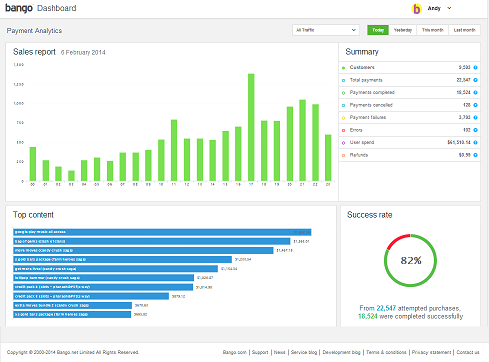
Task: Click the Total payments label in Summary
Action: pyautogui.click(x=366, y=80)
